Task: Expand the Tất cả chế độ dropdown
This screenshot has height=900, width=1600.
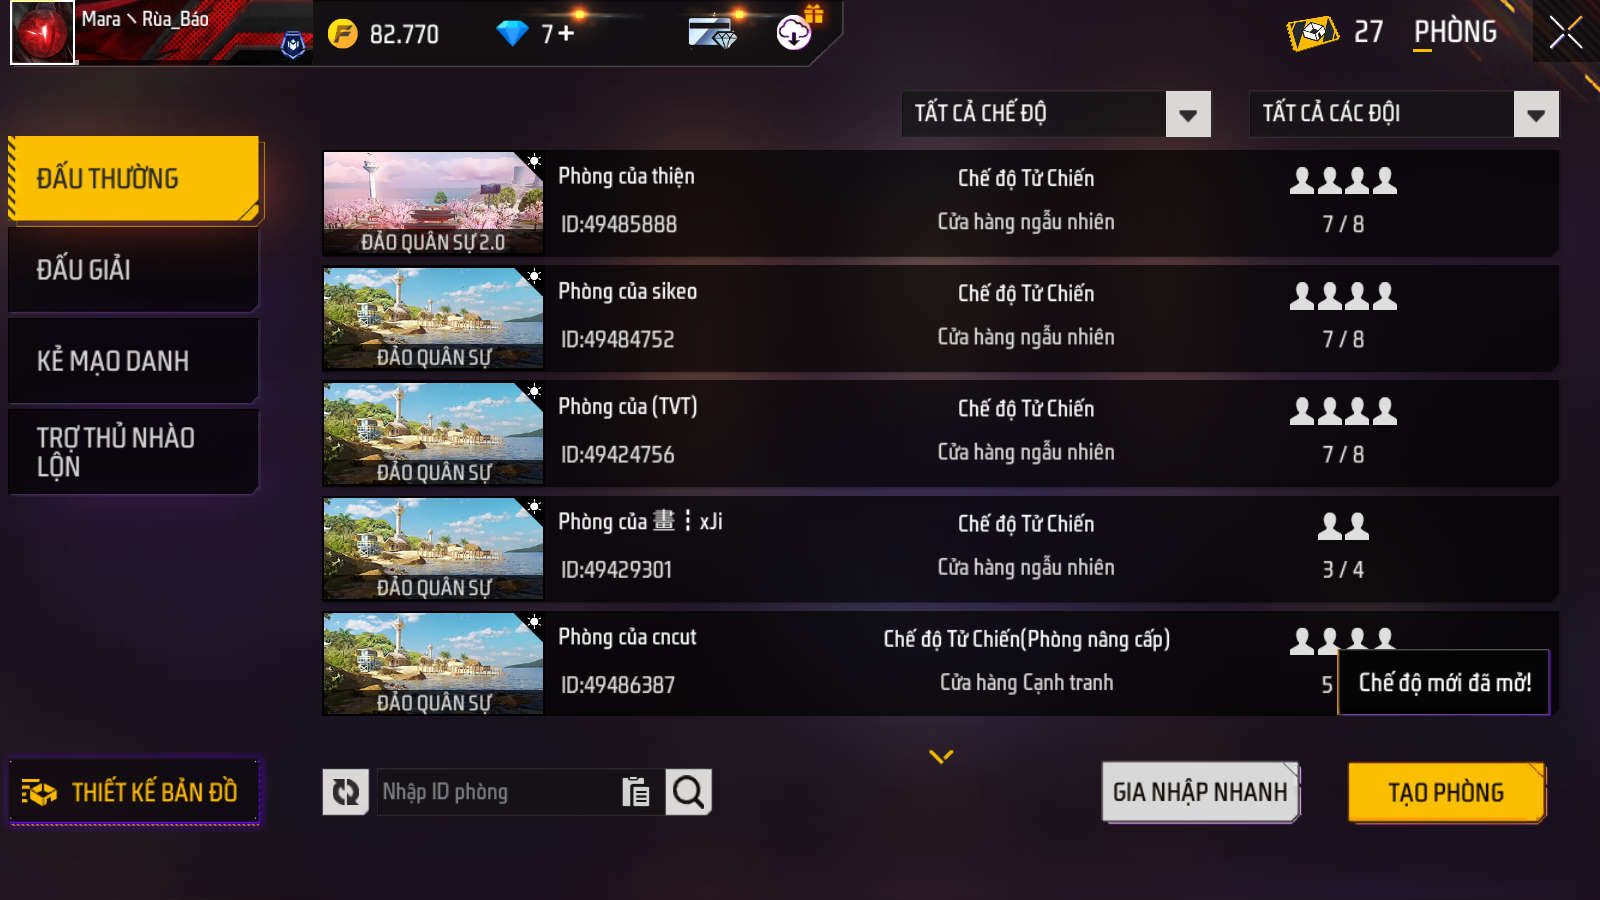Action: (1188, 114)
